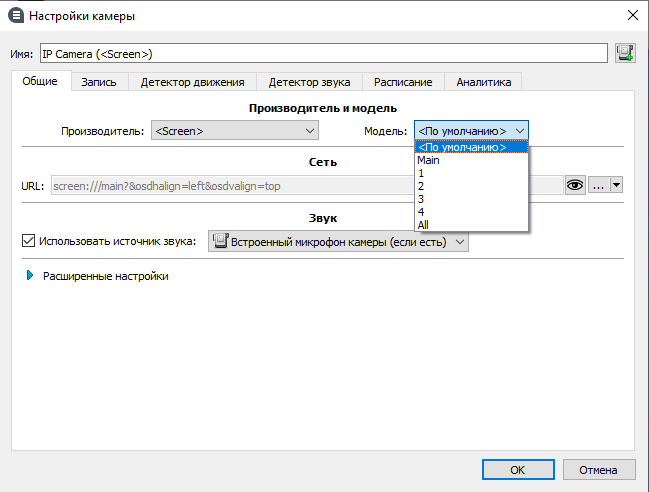Pick model option '3' from the list
649x492 pixels.
(x=421, y=199)
